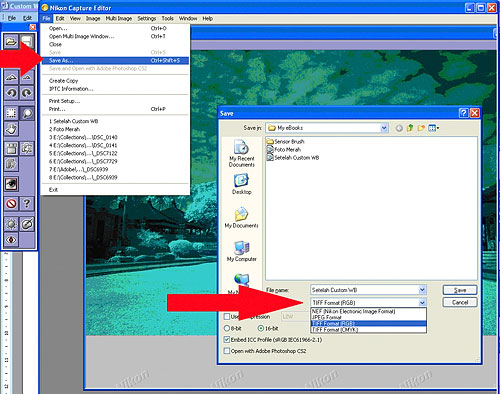Go to My Documents in places bar
Viewport: 500px width, 394px height.
point(241,217)
